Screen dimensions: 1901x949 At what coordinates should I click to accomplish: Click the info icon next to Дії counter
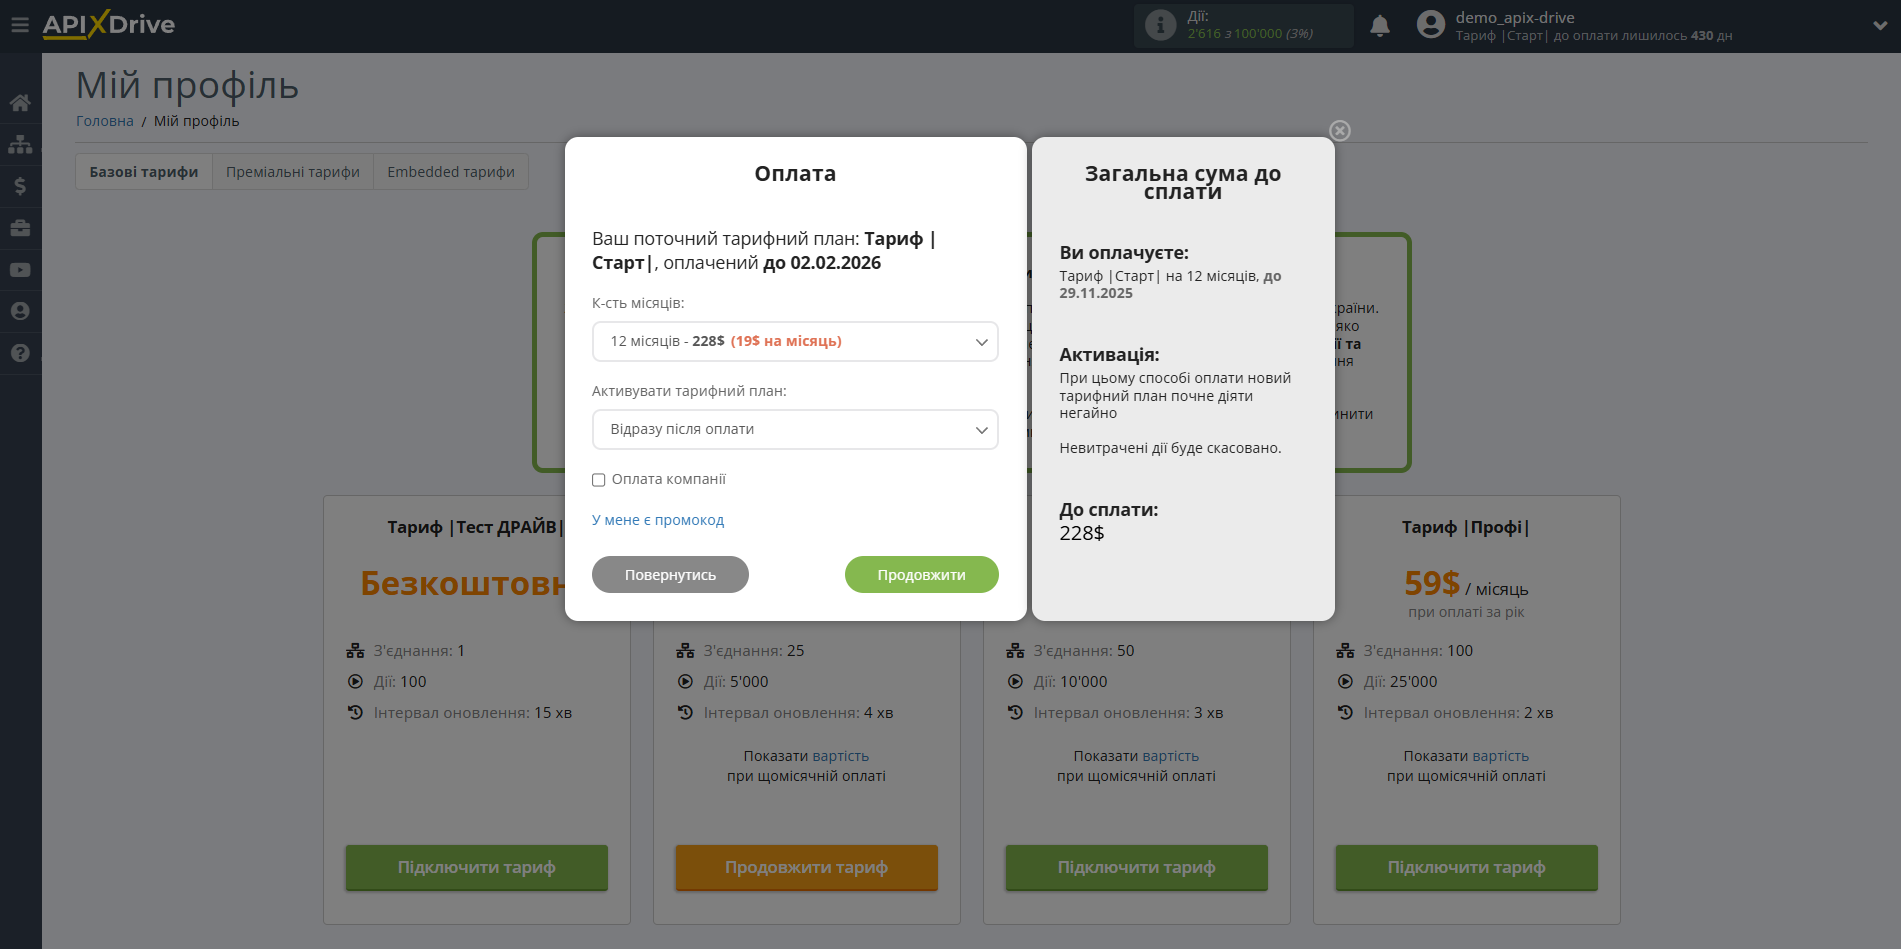[1160, 25]
